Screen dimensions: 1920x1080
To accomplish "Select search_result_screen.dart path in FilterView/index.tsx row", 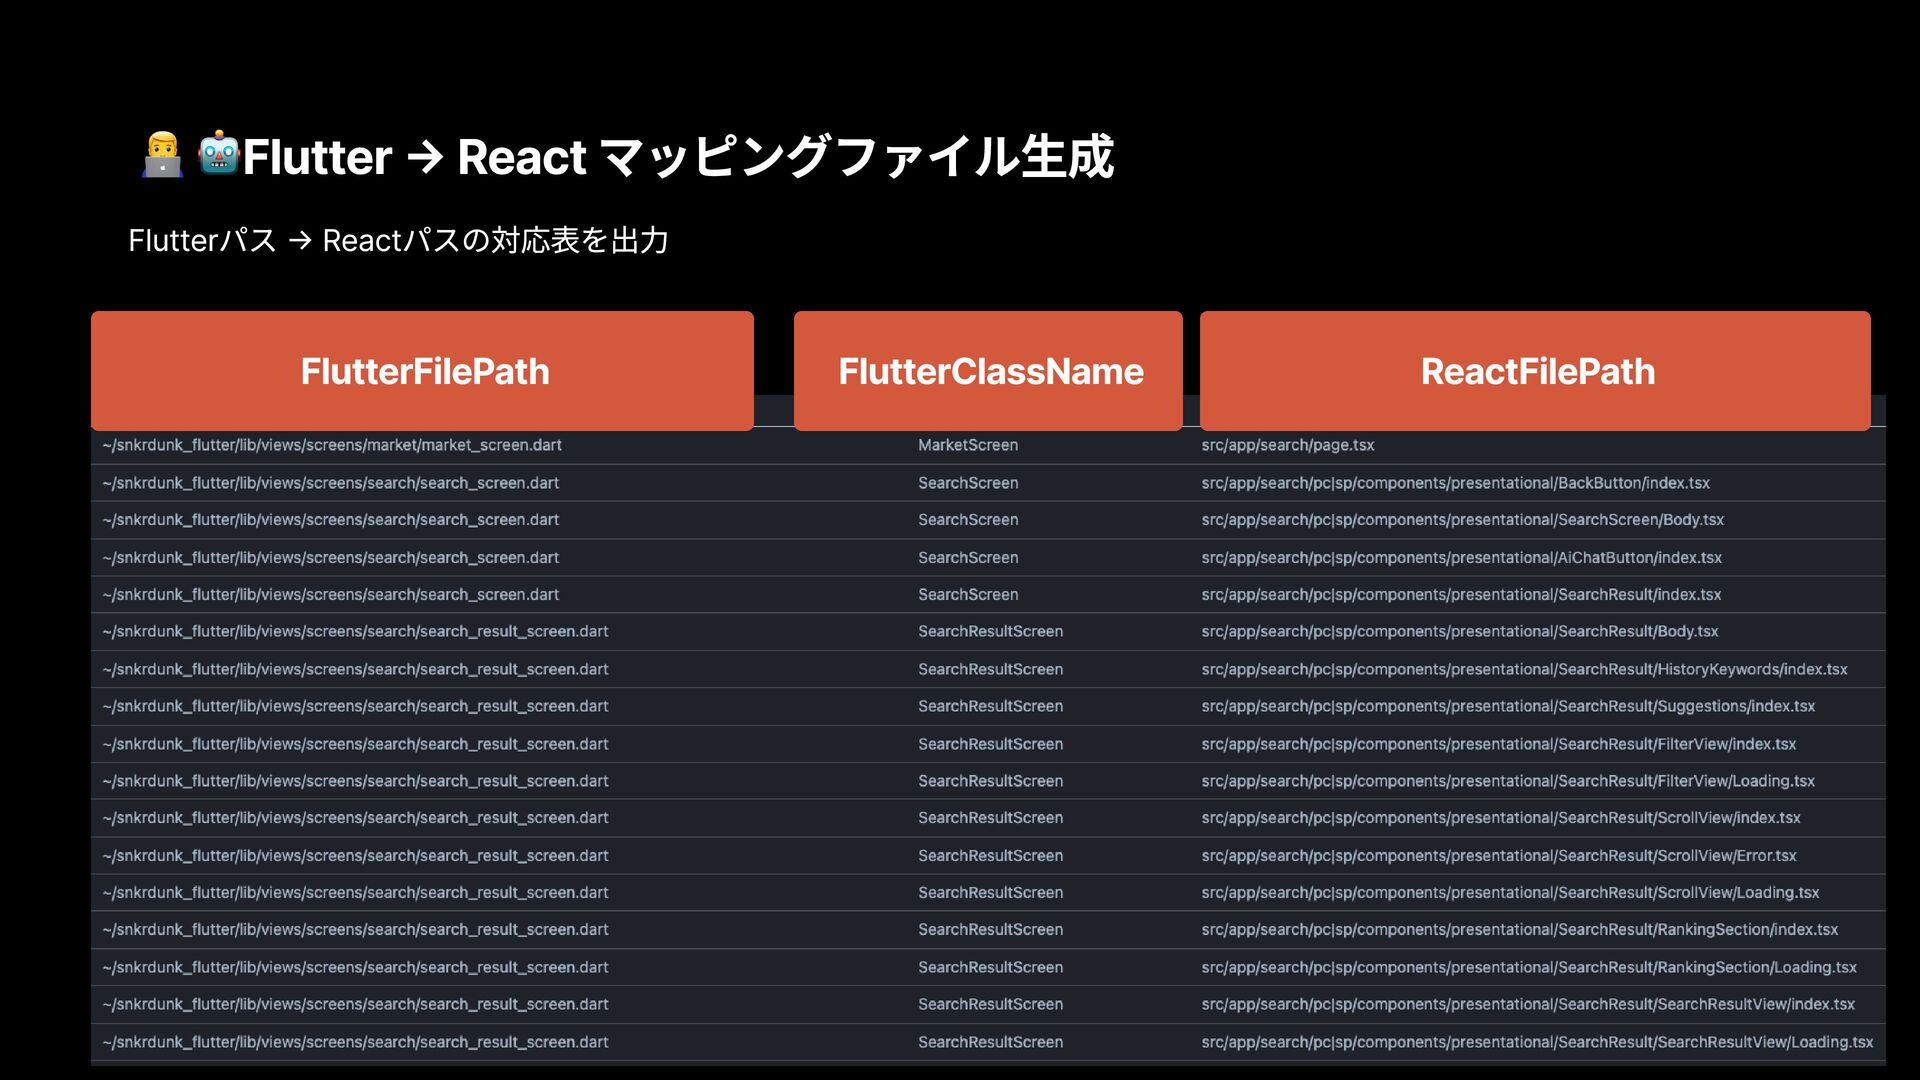I will [x=355, y=745].
